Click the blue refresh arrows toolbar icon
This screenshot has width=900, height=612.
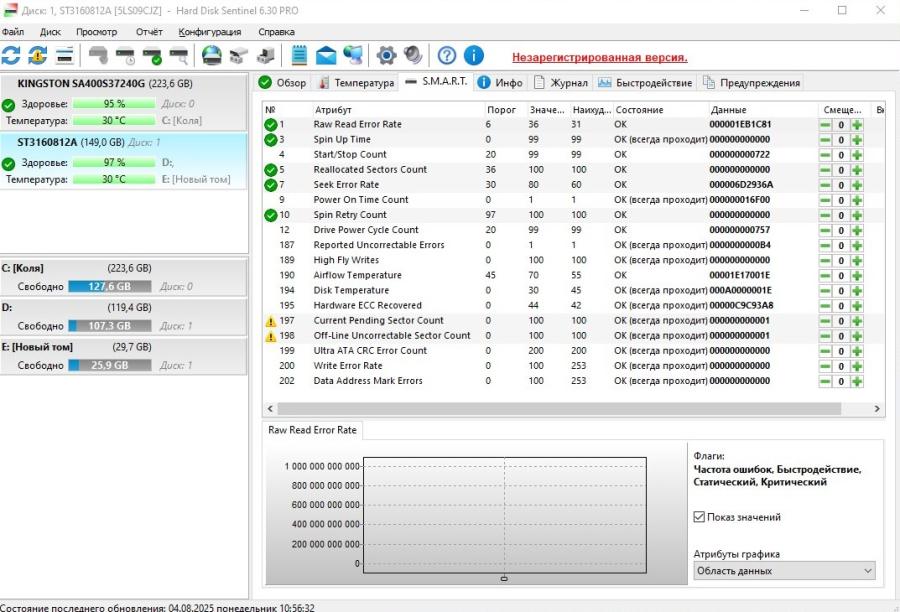11,55
